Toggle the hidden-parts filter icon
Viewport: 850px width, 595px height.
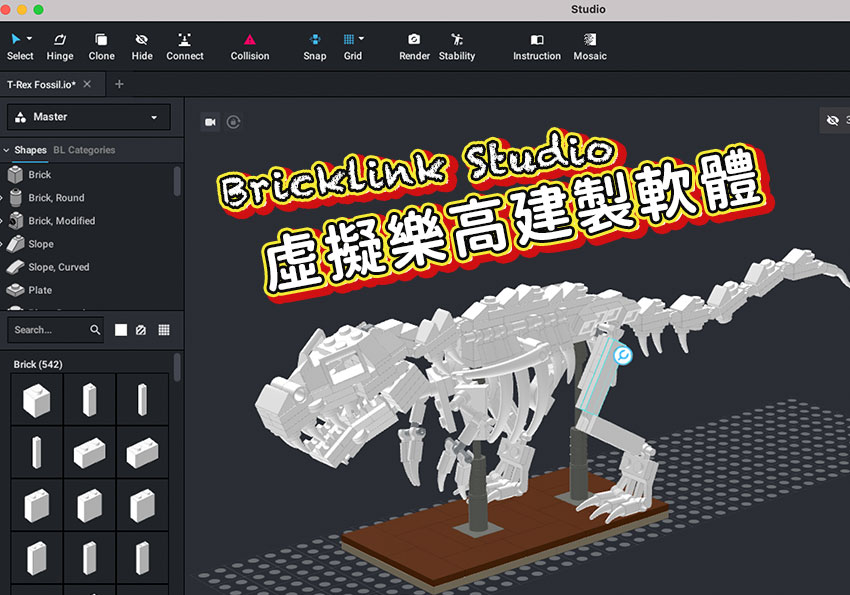[141, 329]
